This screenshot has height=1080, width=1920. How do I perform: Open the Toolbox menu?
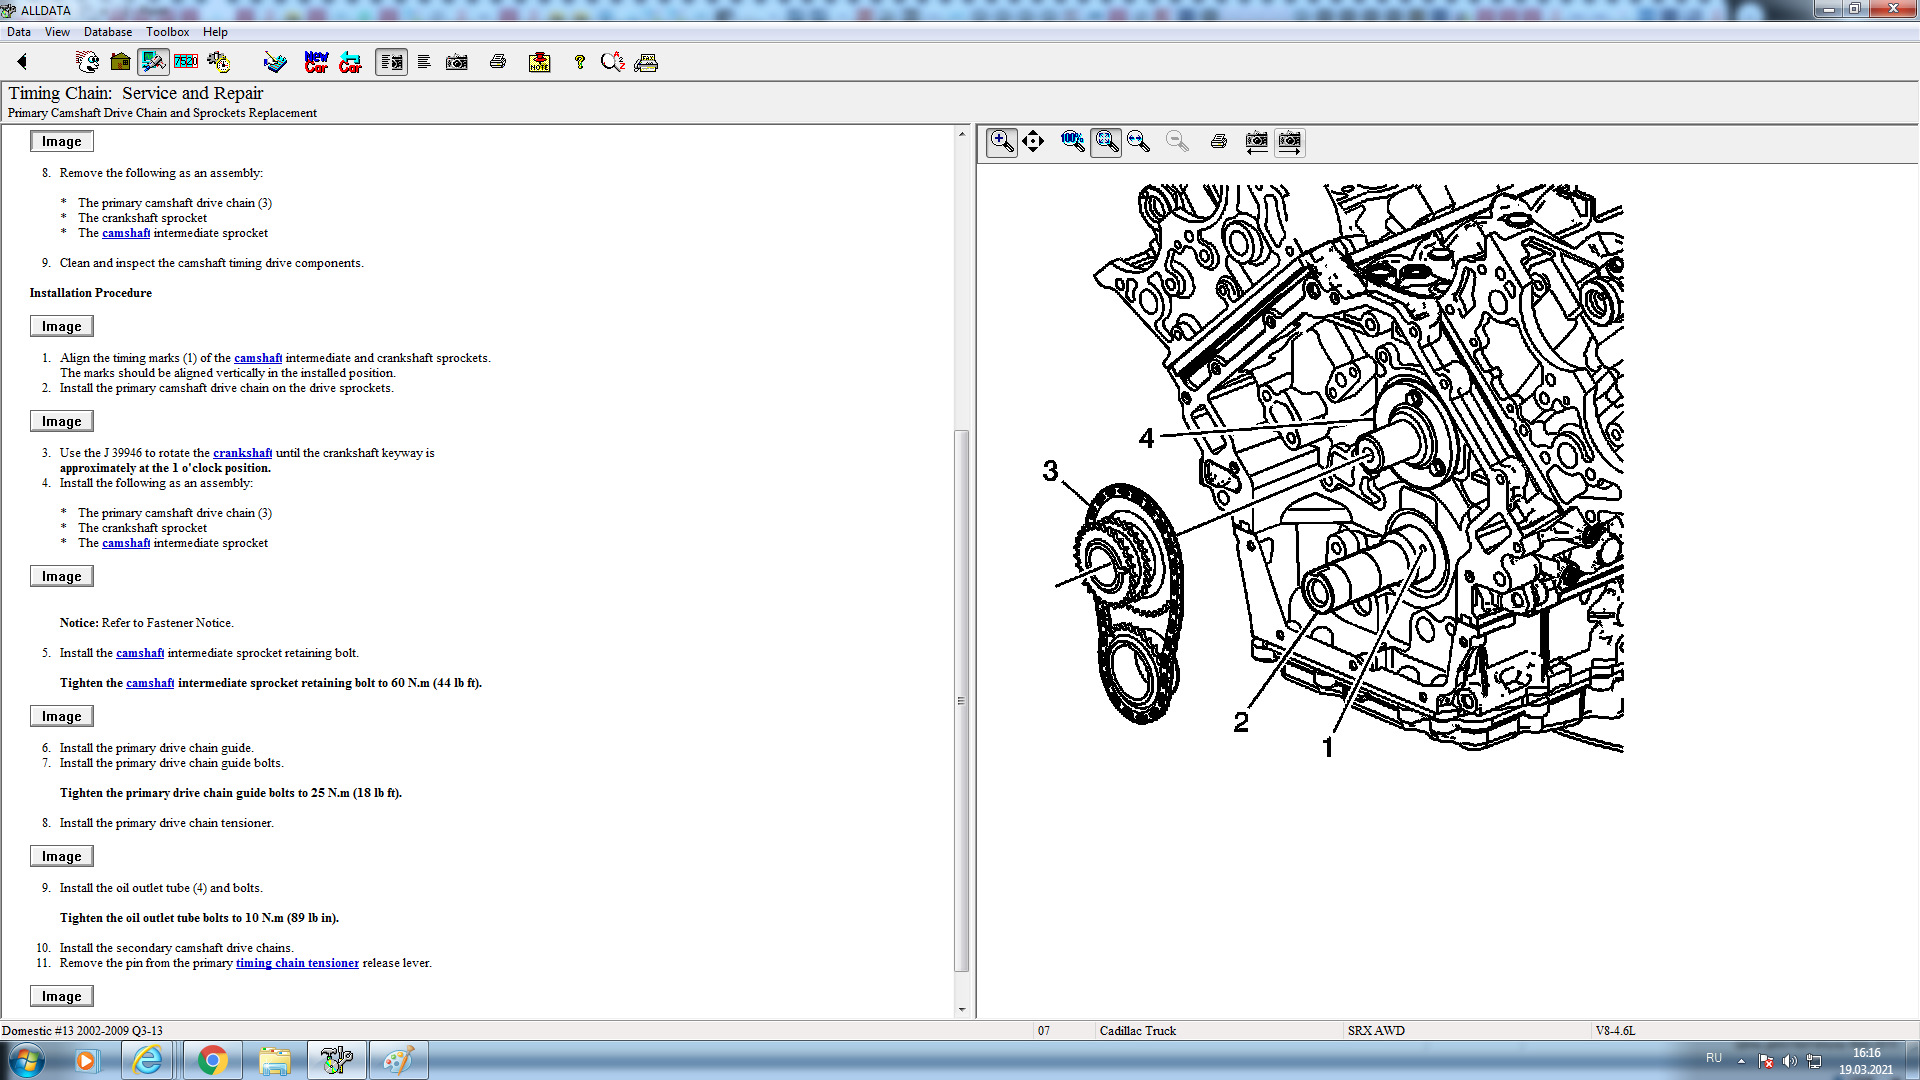click(x=167, y=32)
